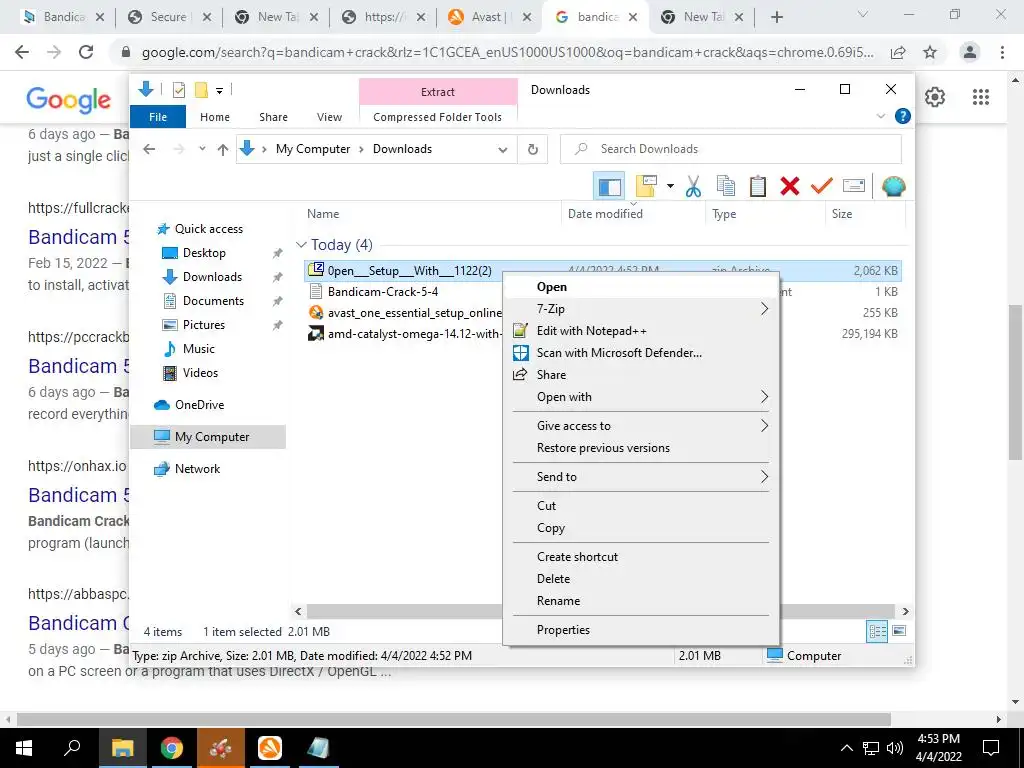1024x768 pixels.
Task: Select Pictures in the navigation pane
Action: pos(203,325)
